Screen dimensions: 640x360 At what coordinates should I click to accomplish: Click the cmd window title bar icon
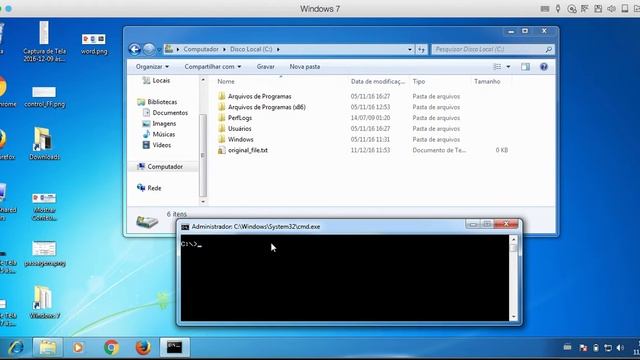point(185,227)
